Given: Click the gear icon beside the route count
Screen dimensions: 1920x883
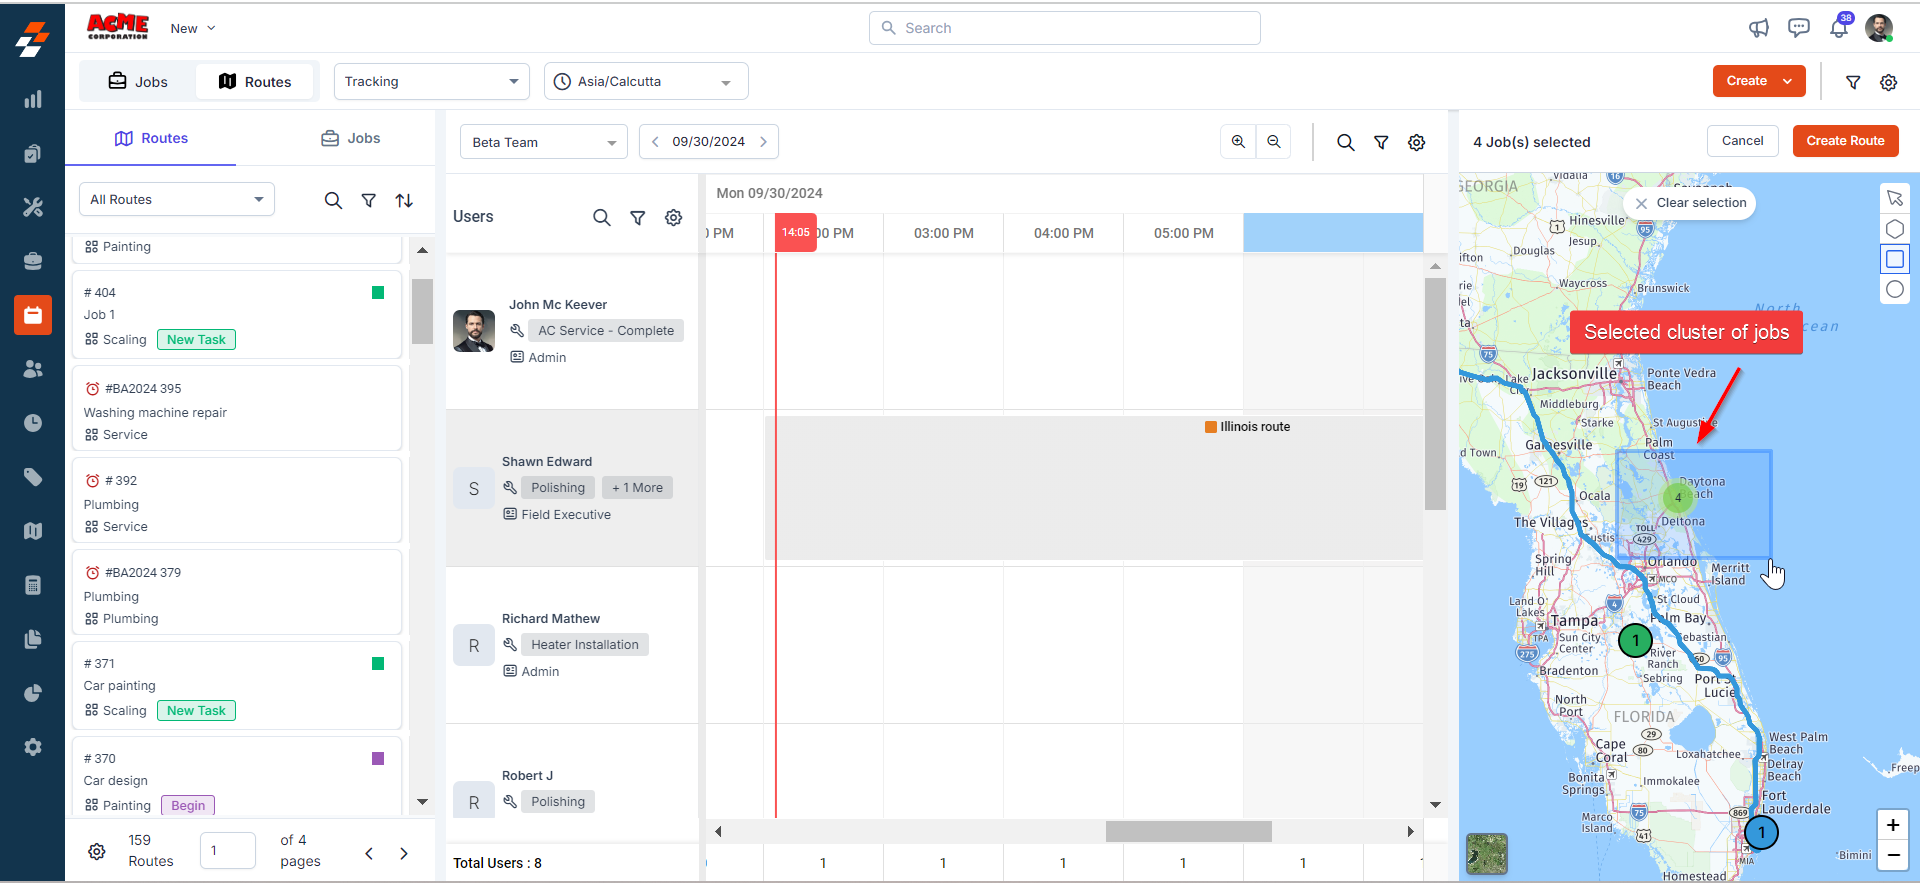Looking at the screenshot, I should 97,851.
